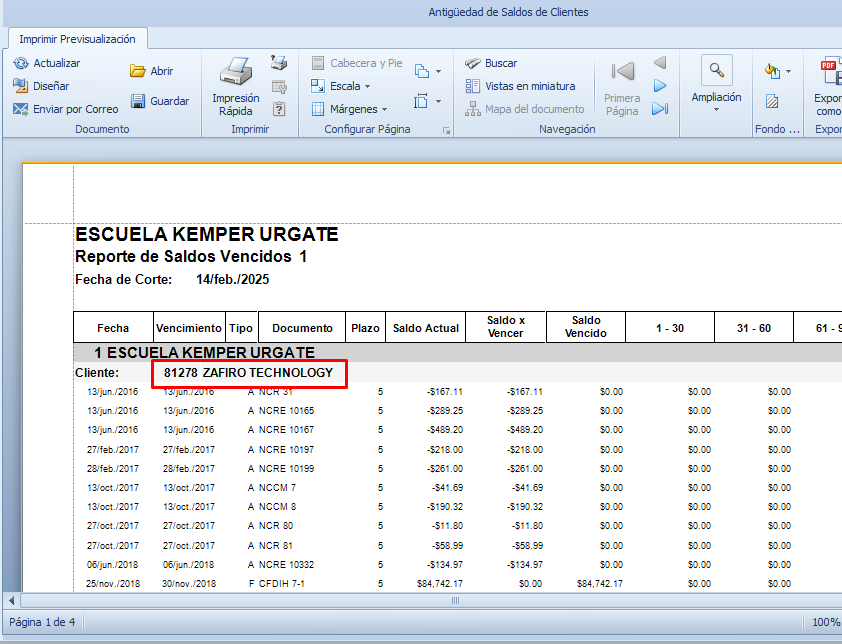Click Buscar binoculars icon
The width and height of the screenshot is (842, 644).
coord(473,63)
